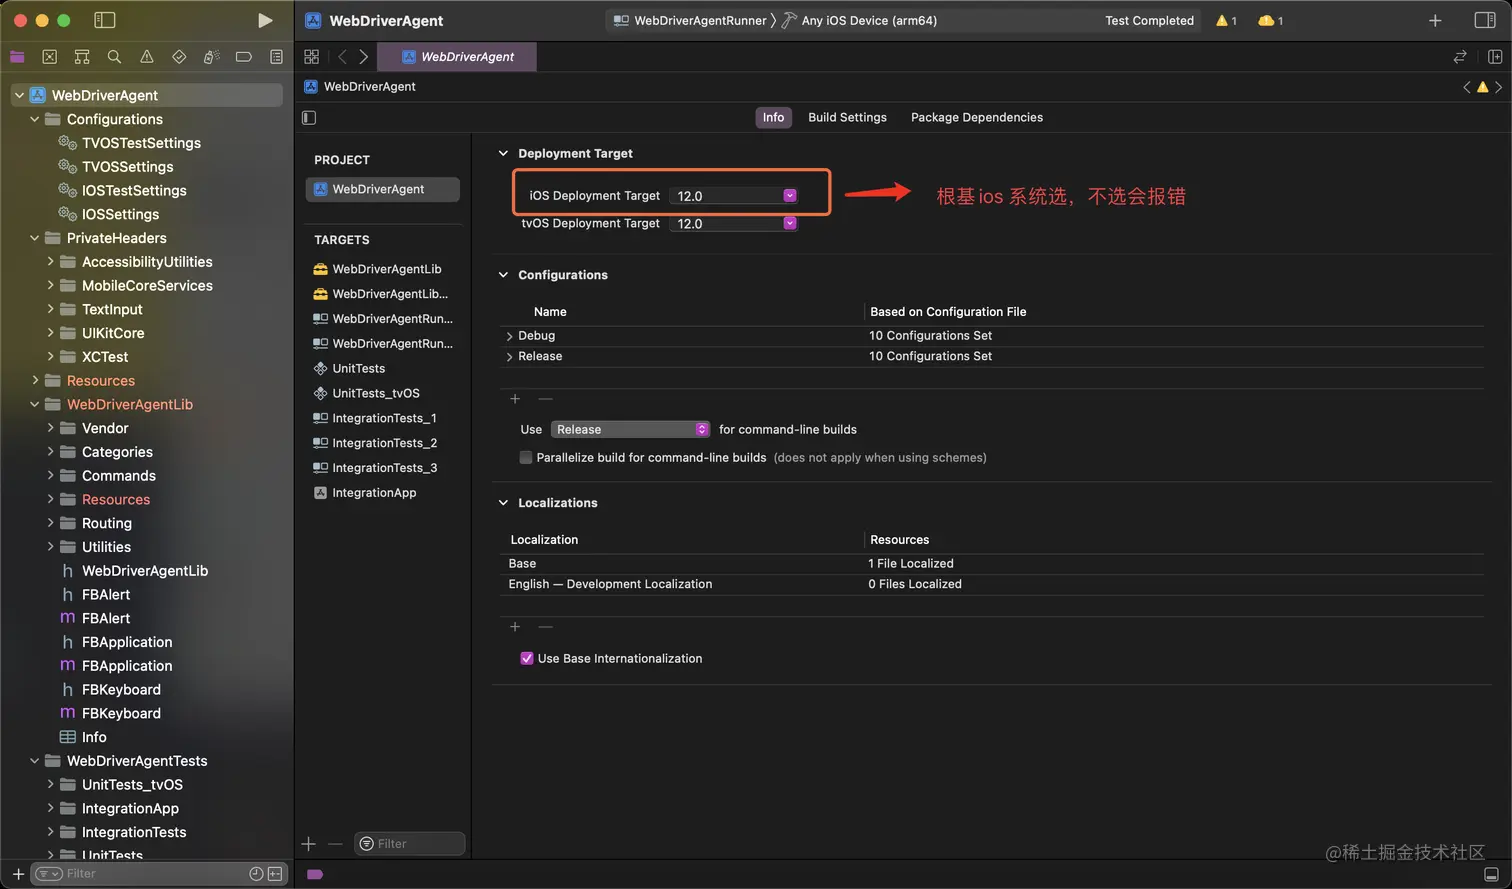The image size is (1512, 889).
Task: Add a new target with plus button
Action: pos(309,844)
